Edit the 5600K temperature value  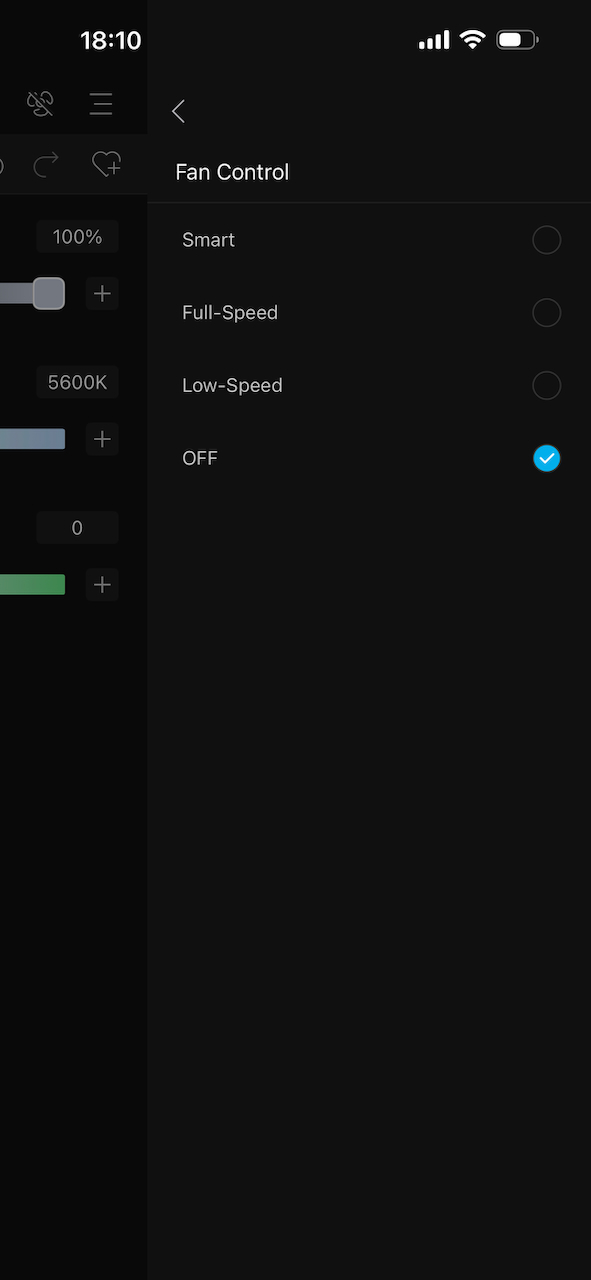tap(77, 381)
